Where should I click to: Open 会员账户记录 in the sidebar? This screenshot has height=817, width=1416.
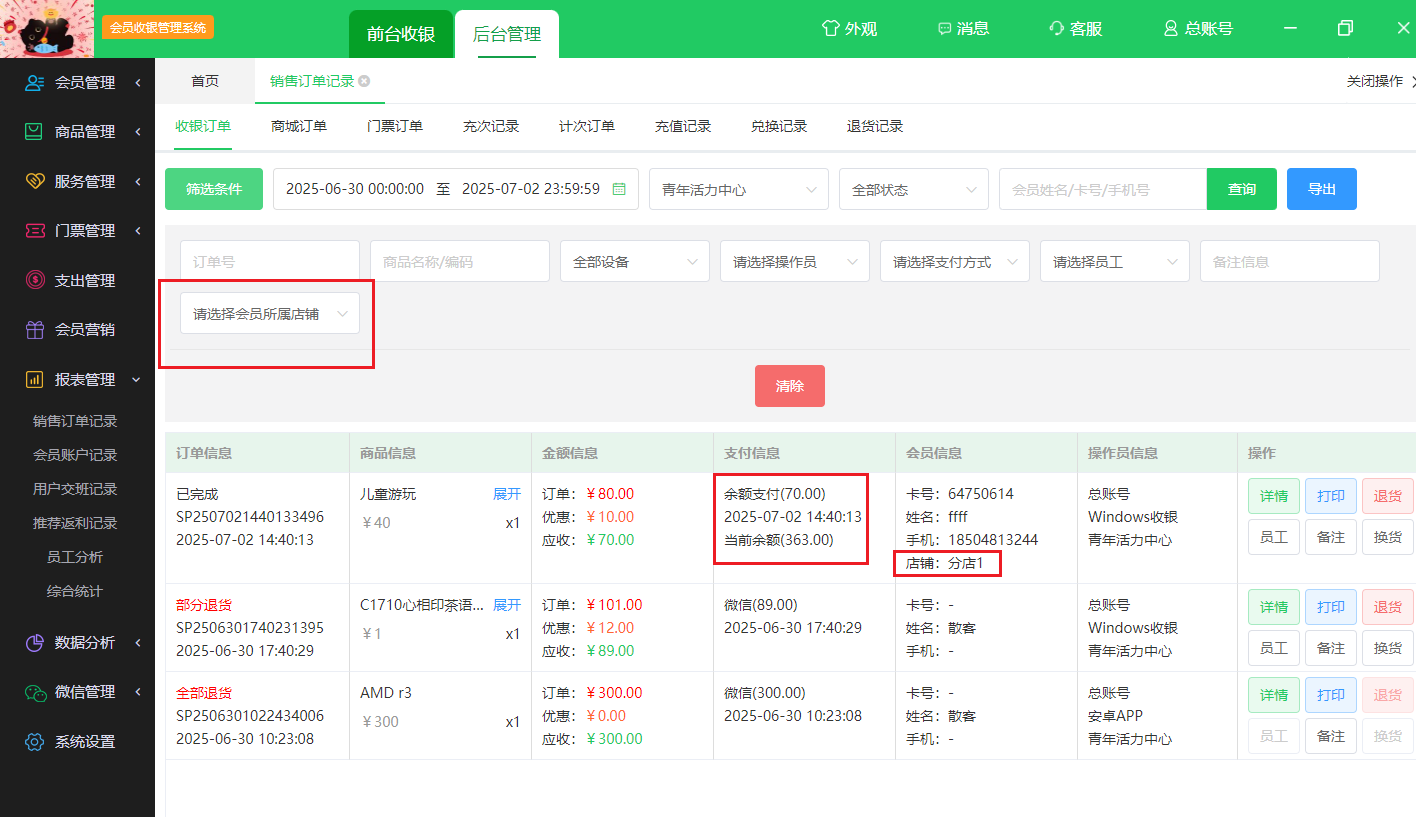75,455
